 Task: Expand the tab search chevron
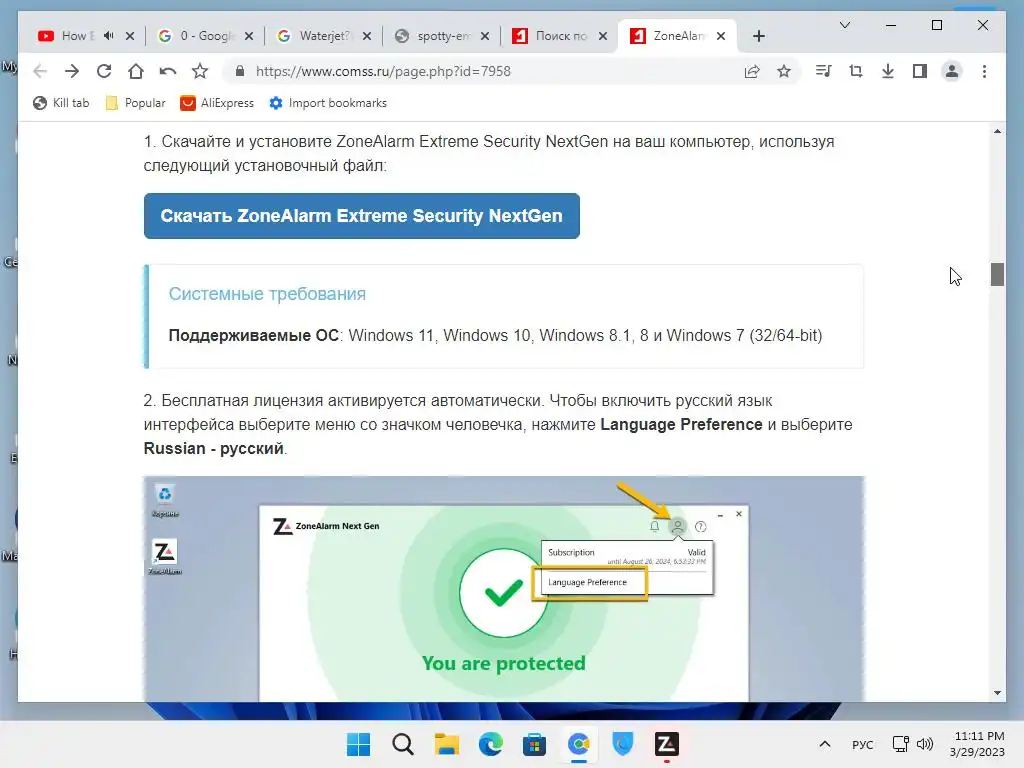tap(844, 25)
